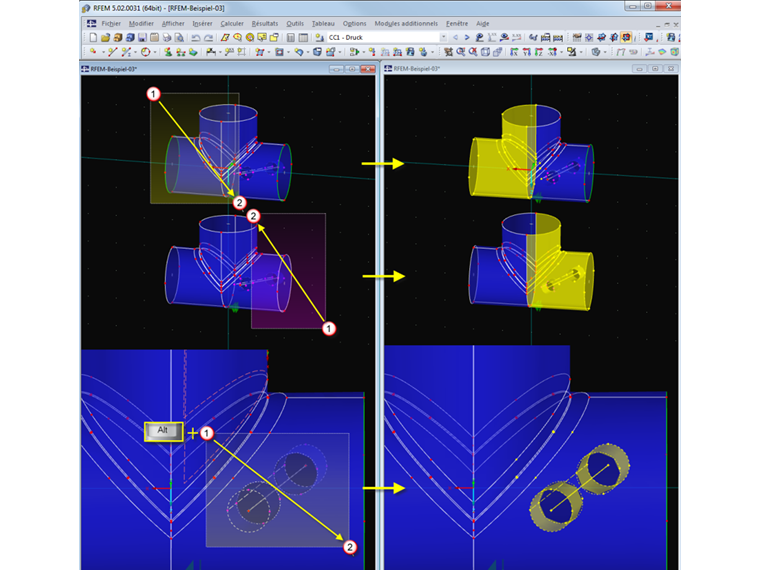Expand the dropdown beside the microscope-like icon
The image size is (760, 570).
581,52
